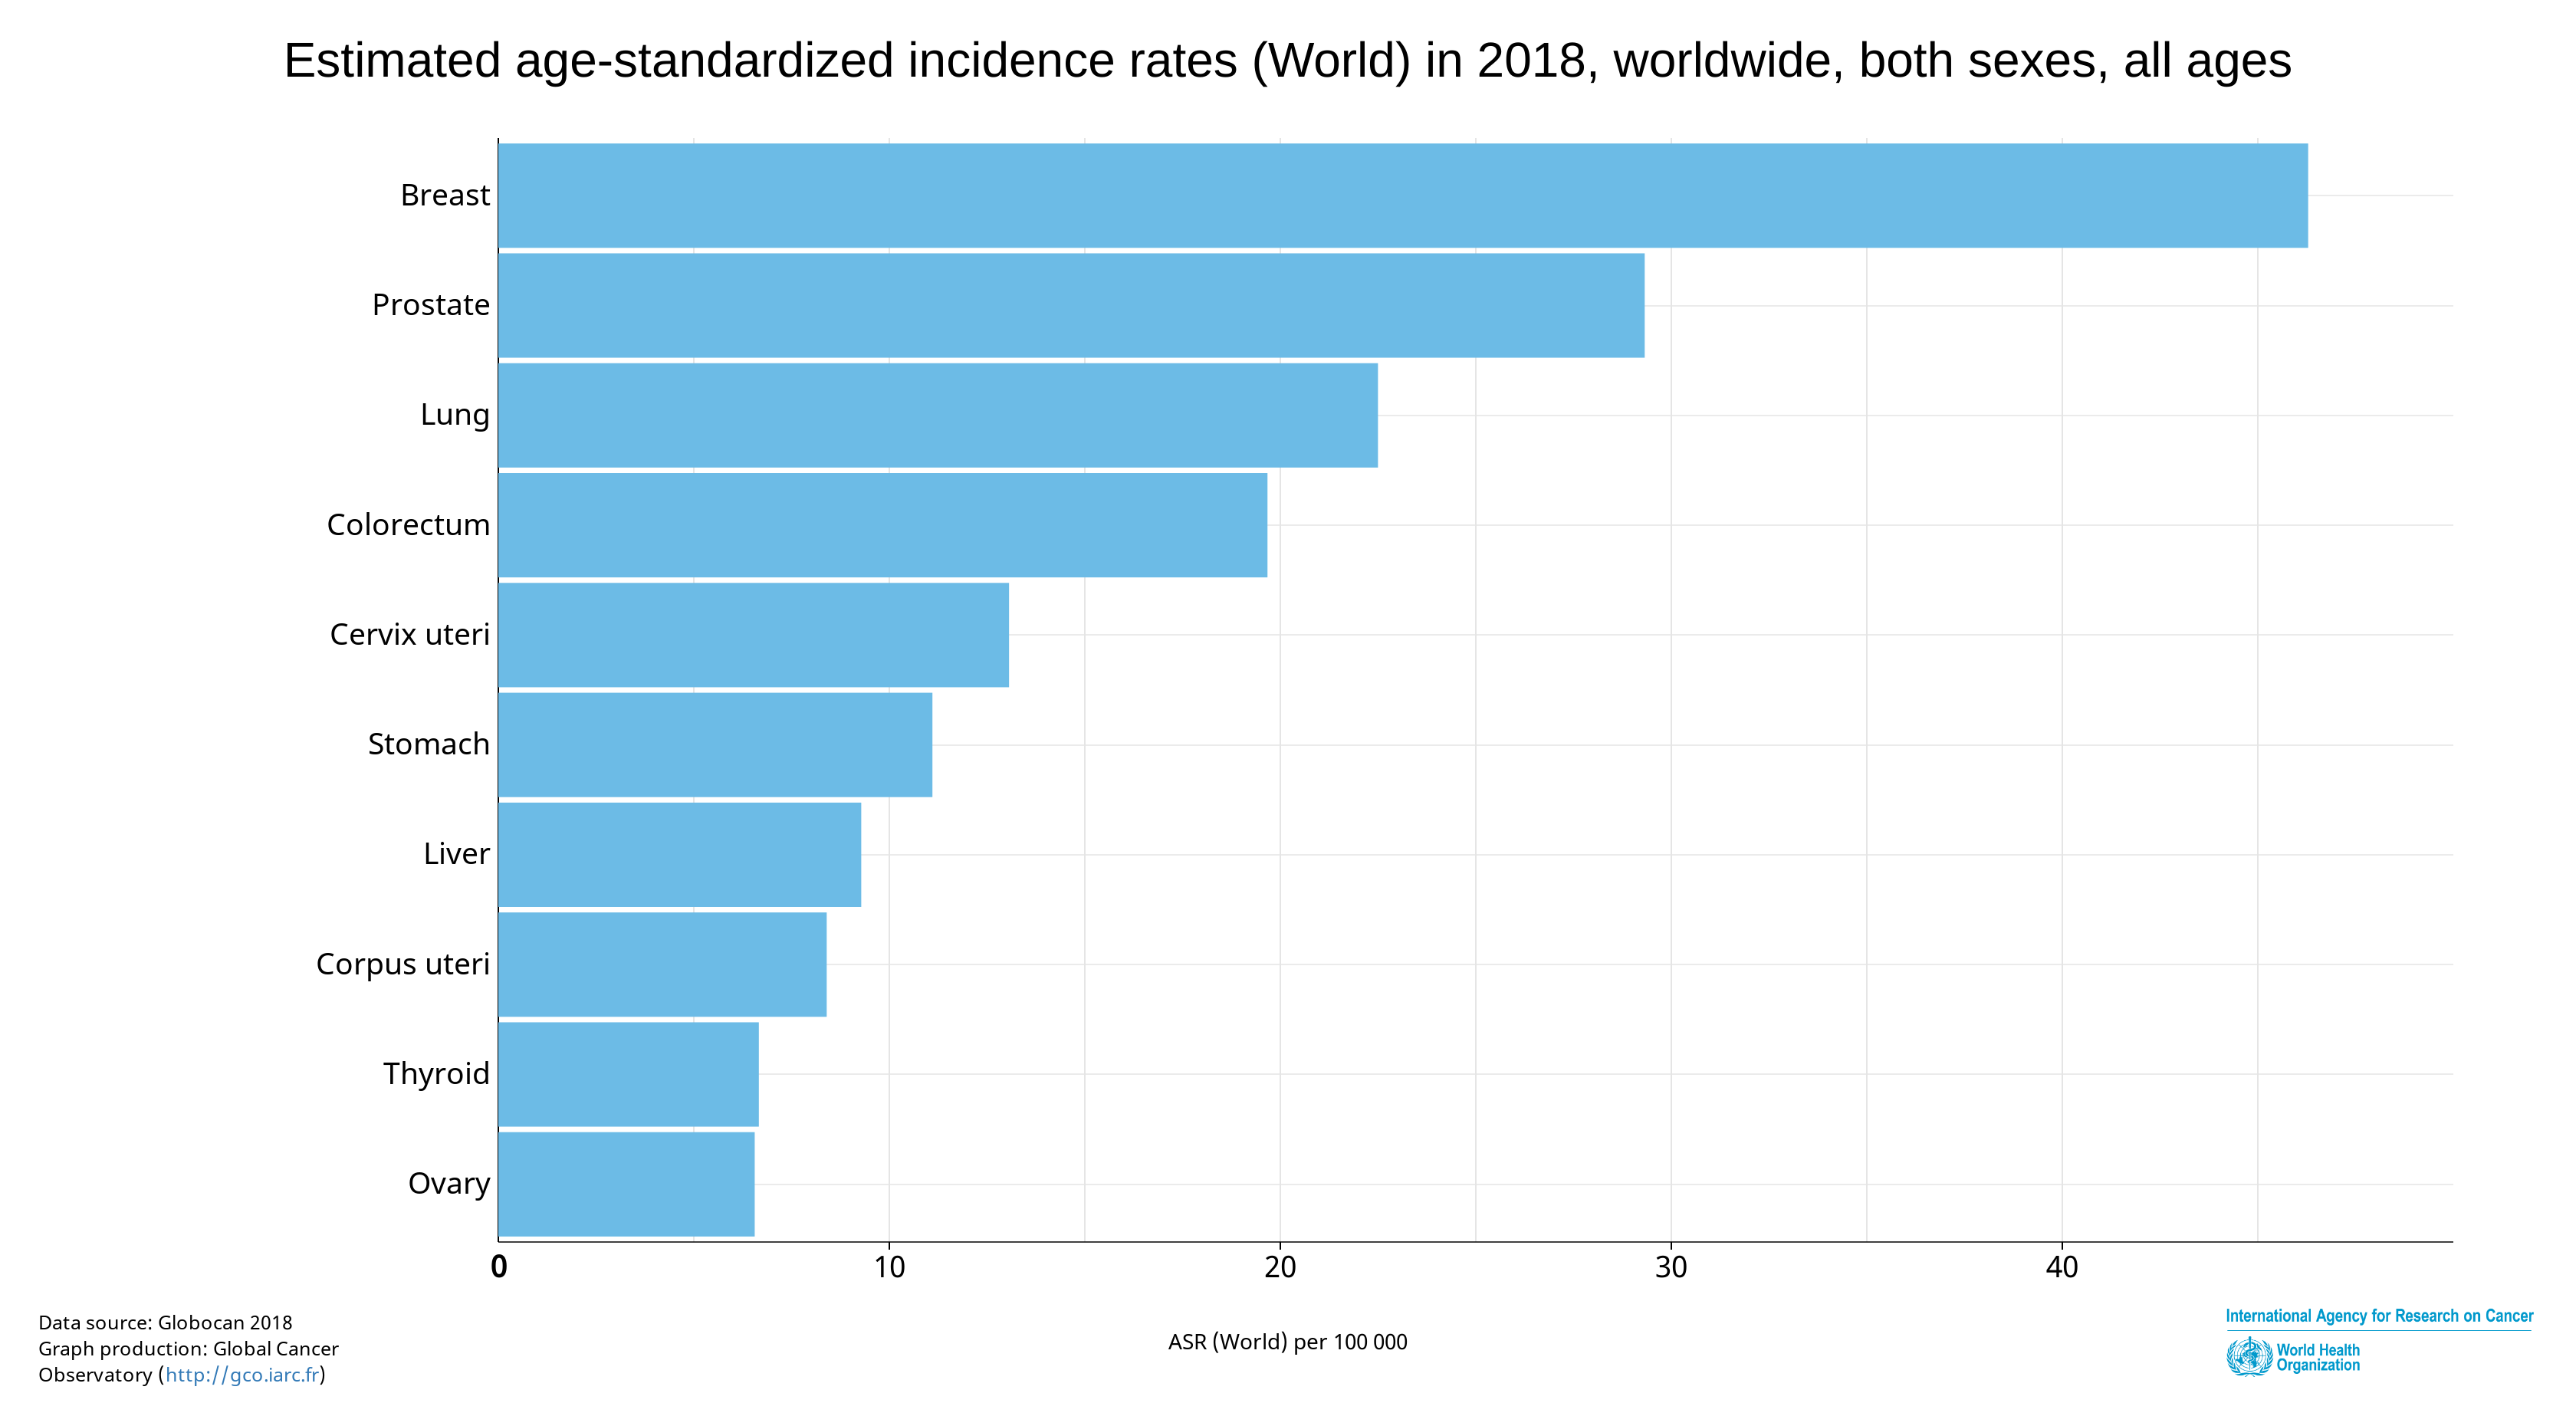Select the Prostate cancer bar

[x=1070, y=306]
